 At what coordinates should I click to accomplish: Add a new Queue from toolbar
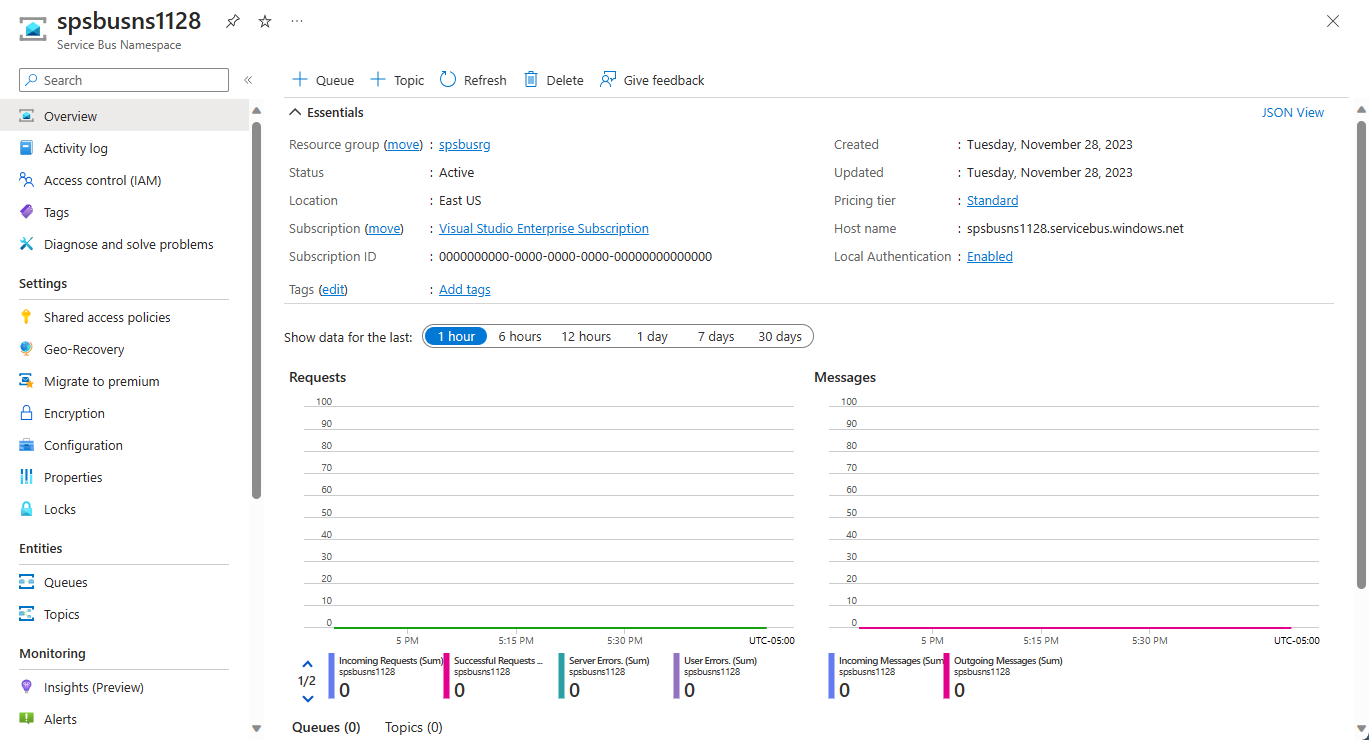tap(322, 80)
